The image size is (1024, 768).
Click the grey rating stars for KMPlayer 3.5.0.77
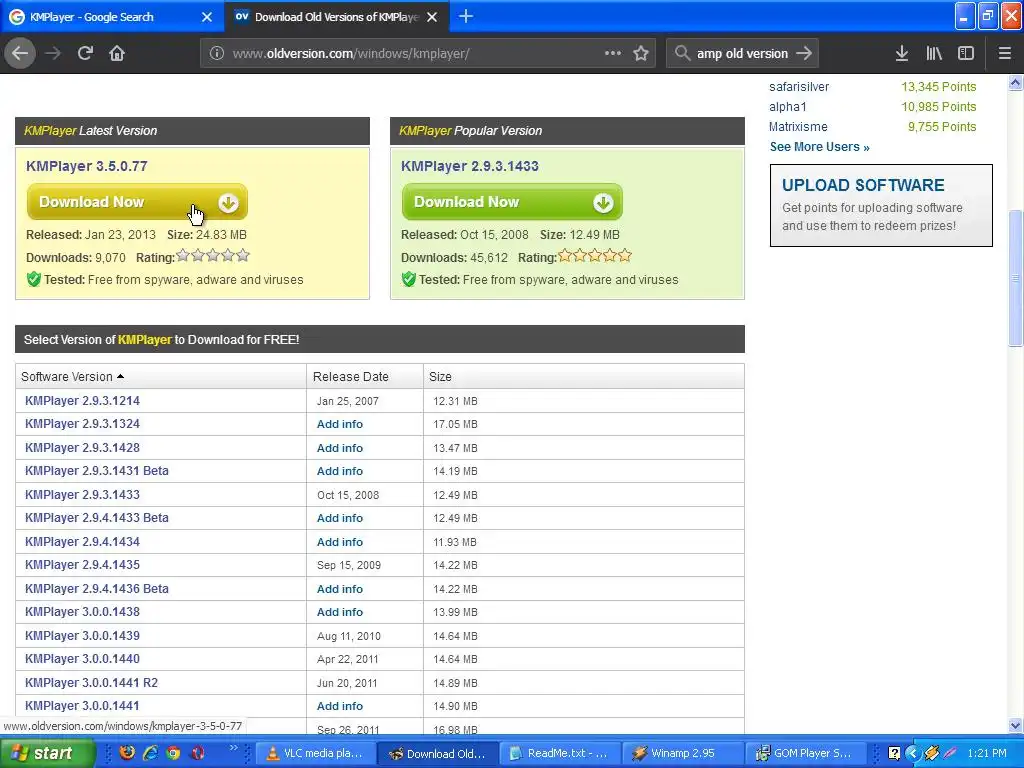point(213,256)
